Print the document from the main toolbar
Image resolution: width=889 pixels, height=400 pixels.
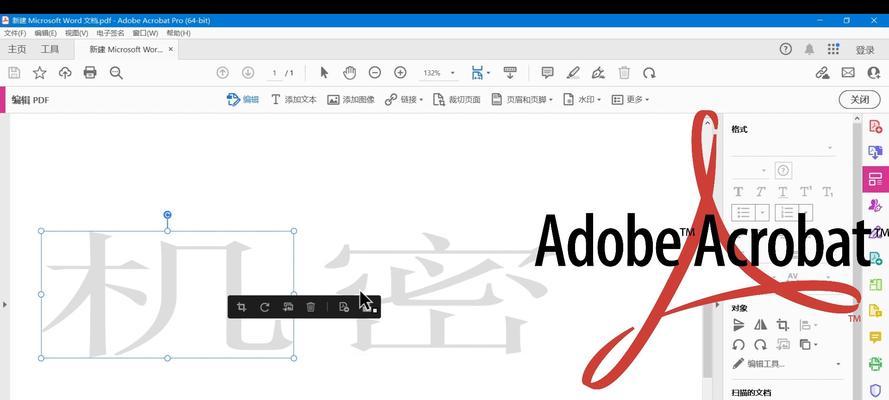[90, 73]
